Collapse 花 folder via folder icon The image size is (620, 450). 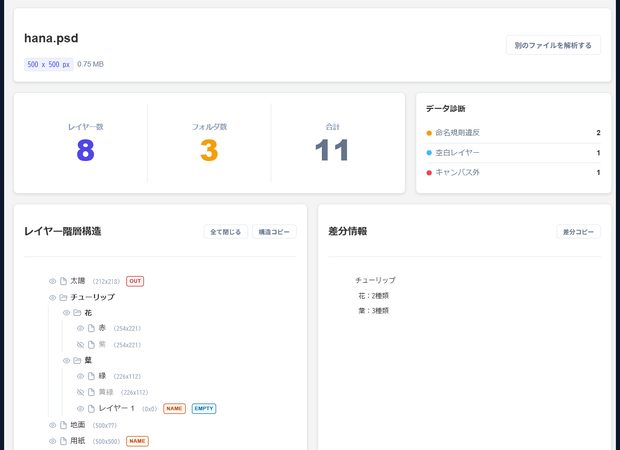(x=78, y=313)
